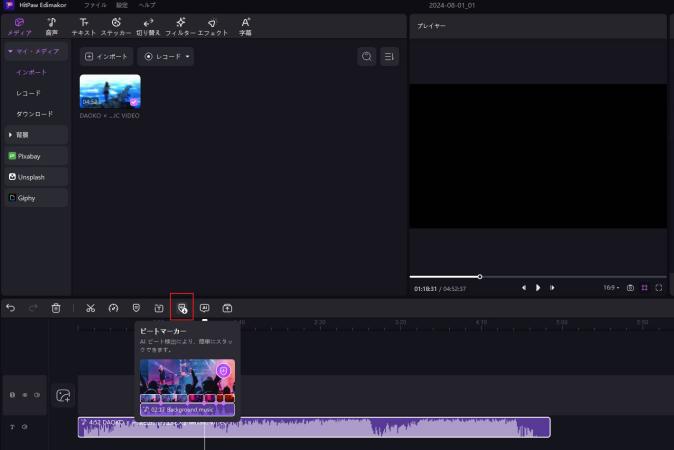Open the Pixabay media source
The height and width of the screenshot is (450, 674).
[x=36, y=156]
